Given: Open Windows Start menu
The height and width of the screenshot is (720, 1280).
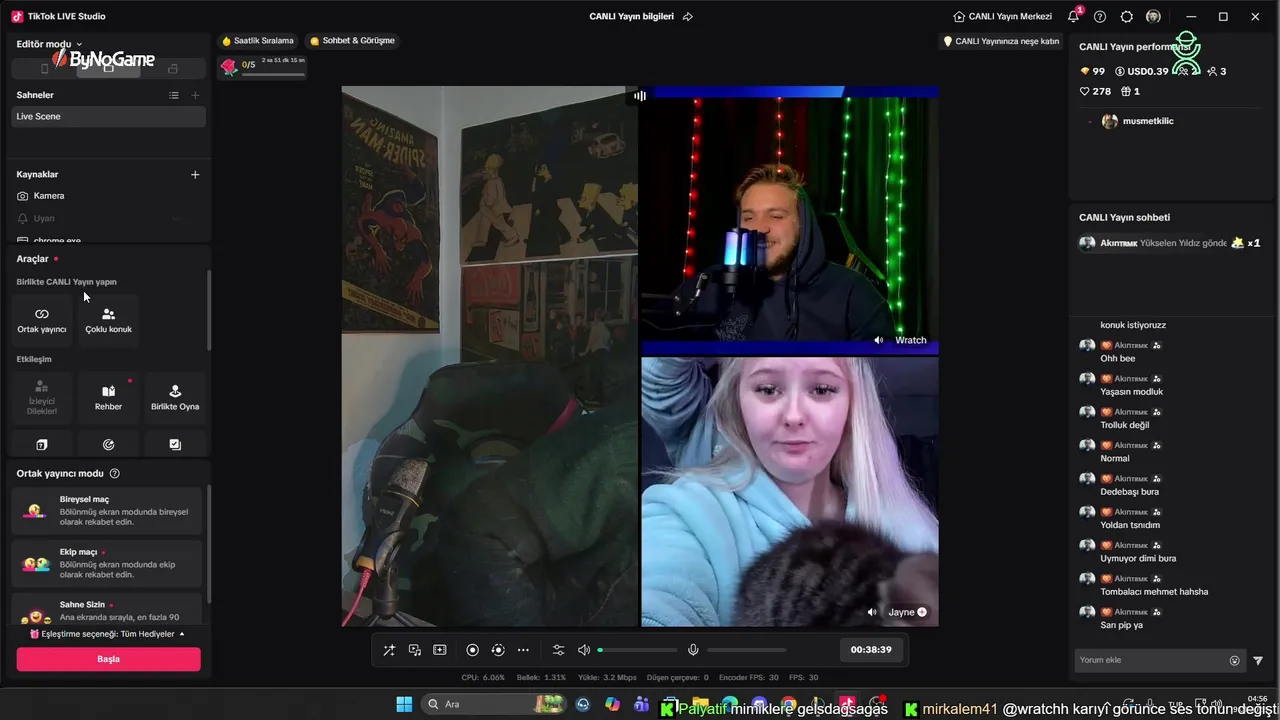Looking at the screenshot, I should pos(404,704).
